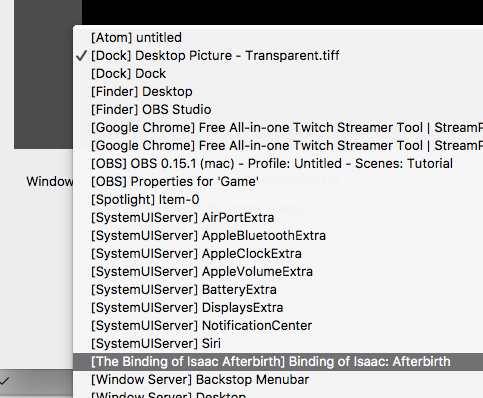Select the [Atom] untitled window entry
The width and height of the screenshot is (483, 398).
[x=278, y=37]
